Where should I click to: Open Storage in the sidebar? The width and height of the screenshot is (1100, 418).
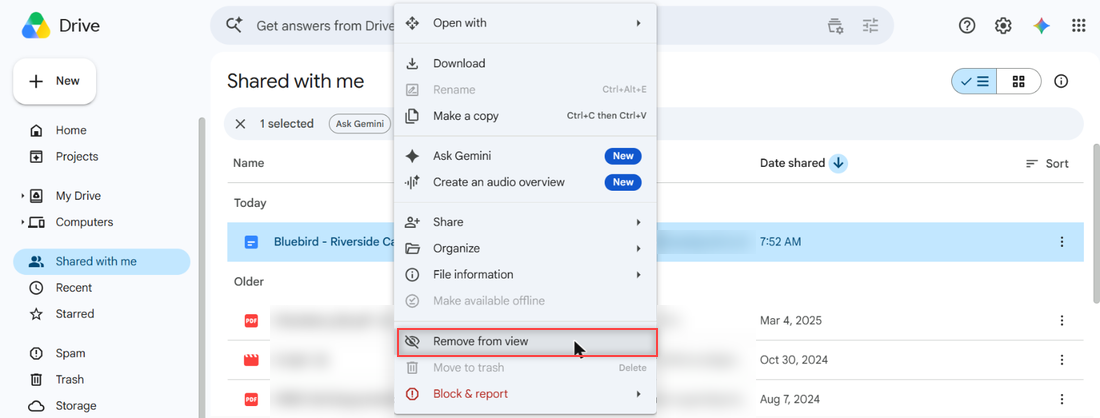pos(76,405)
